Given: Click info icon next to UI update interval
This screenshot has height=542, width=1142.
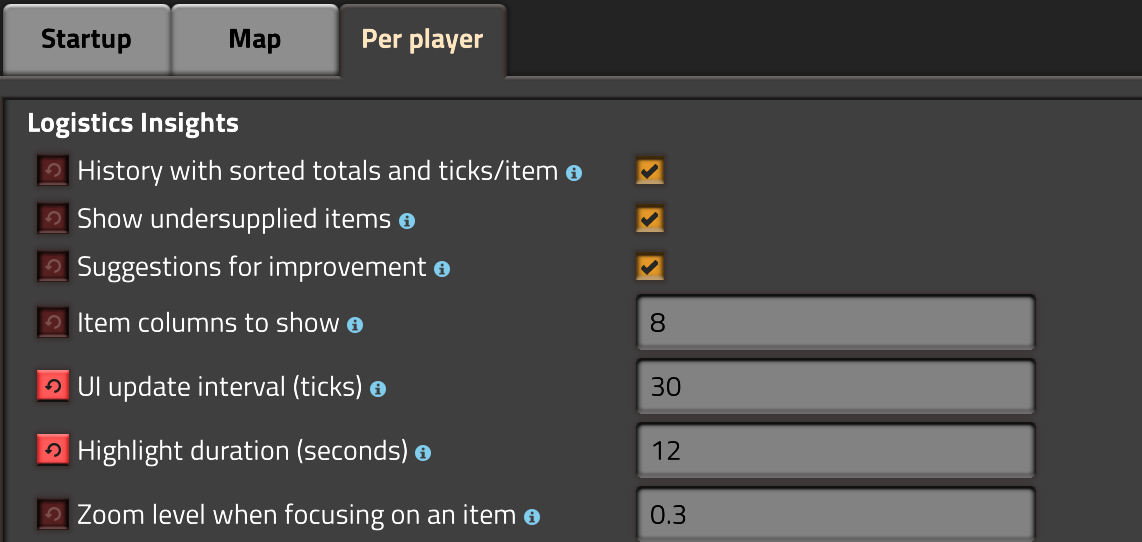Looking at the screenshot, I should click(x=377, y=389).
